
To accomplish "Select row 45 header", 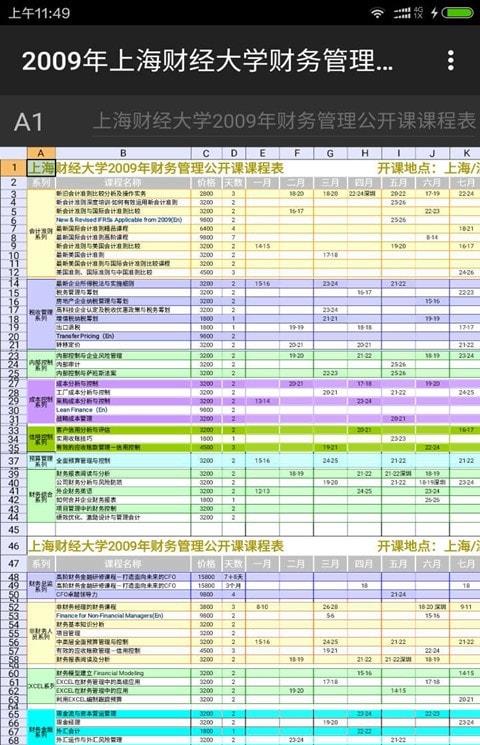I will point(14,530).
